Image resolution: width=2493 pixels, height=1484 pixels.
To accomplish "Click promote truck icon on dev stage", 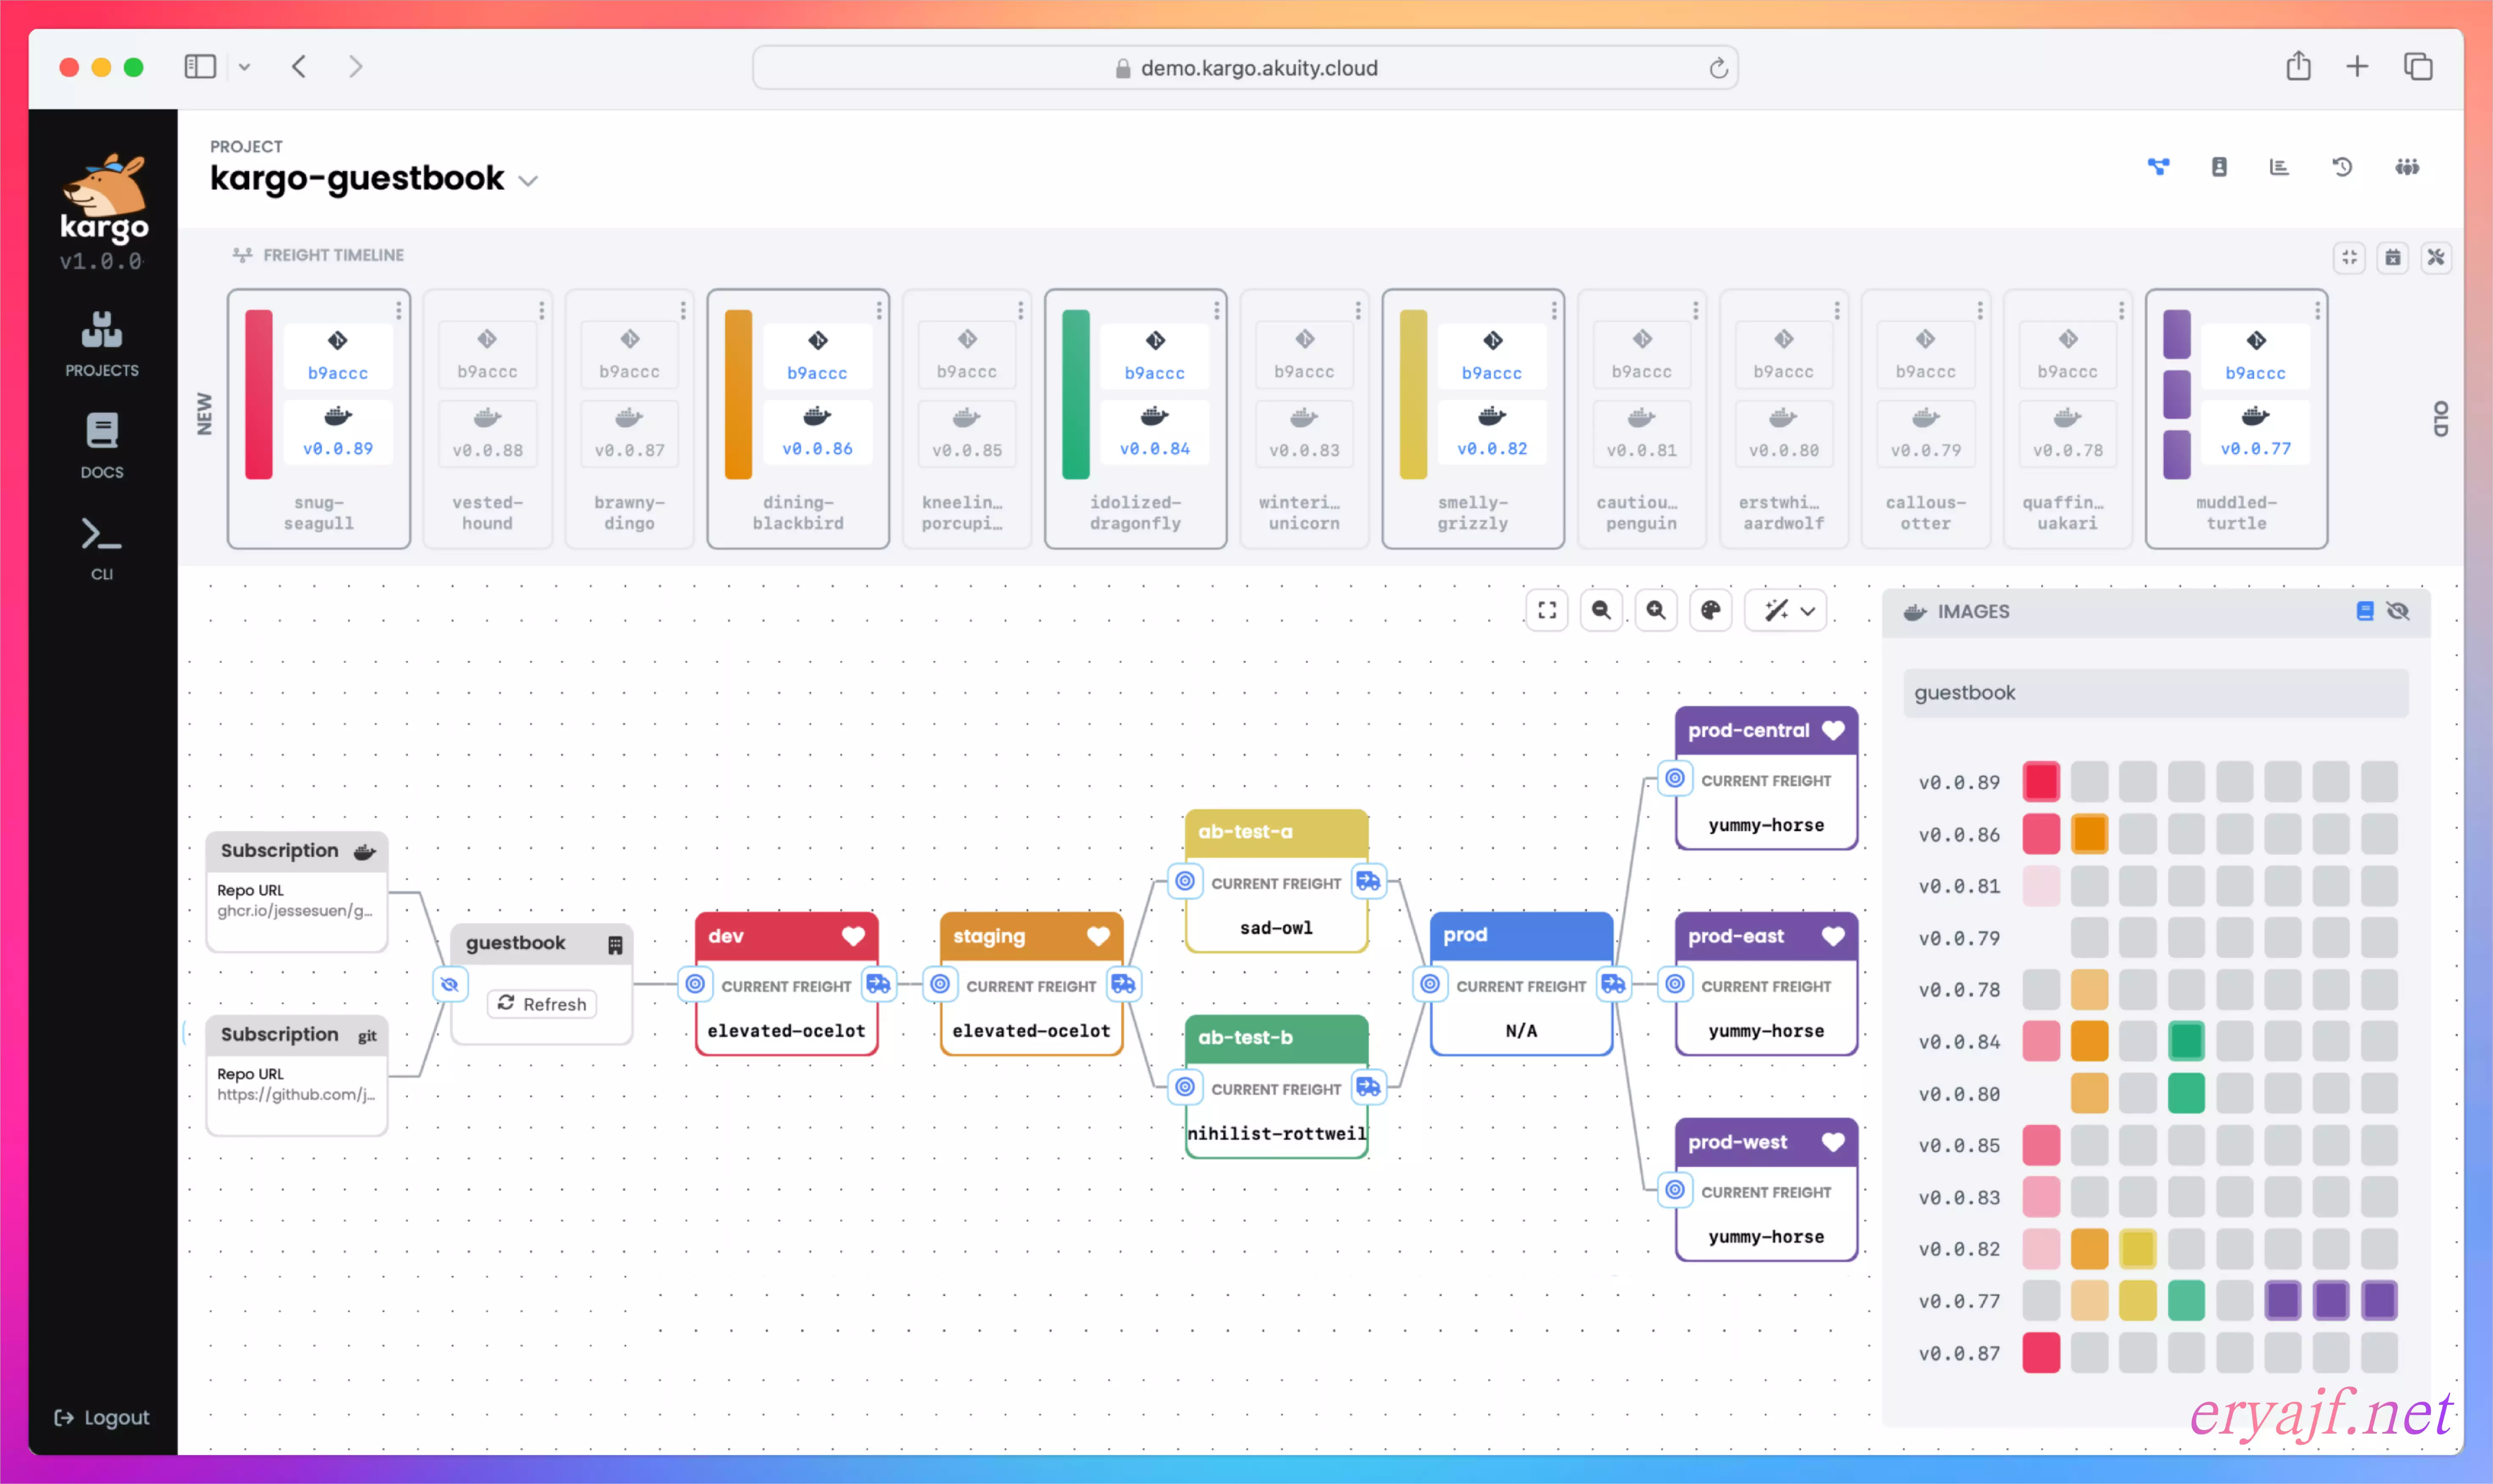I will pyautogui.click(x=878, y=984).
